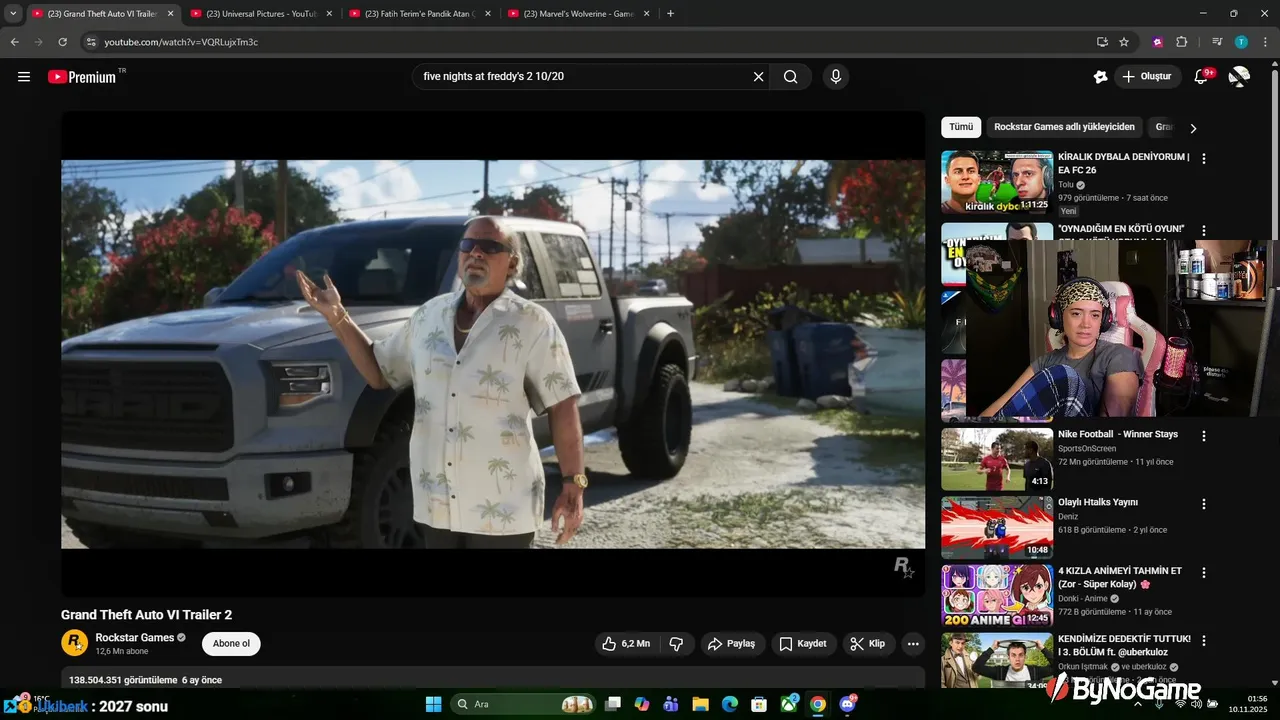Open the media controls icon in Chrome toolbar
1280x720 pixels.
[1217, 42]
